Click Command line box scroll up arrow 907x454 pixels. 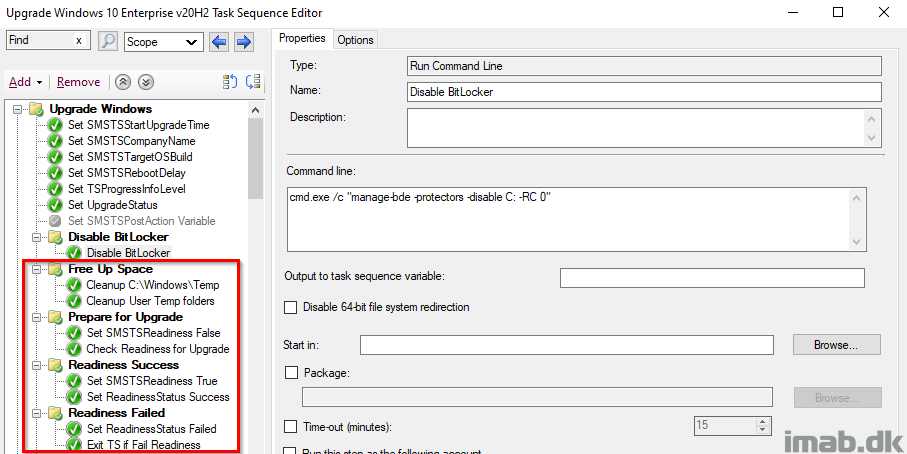coord(857,198)
